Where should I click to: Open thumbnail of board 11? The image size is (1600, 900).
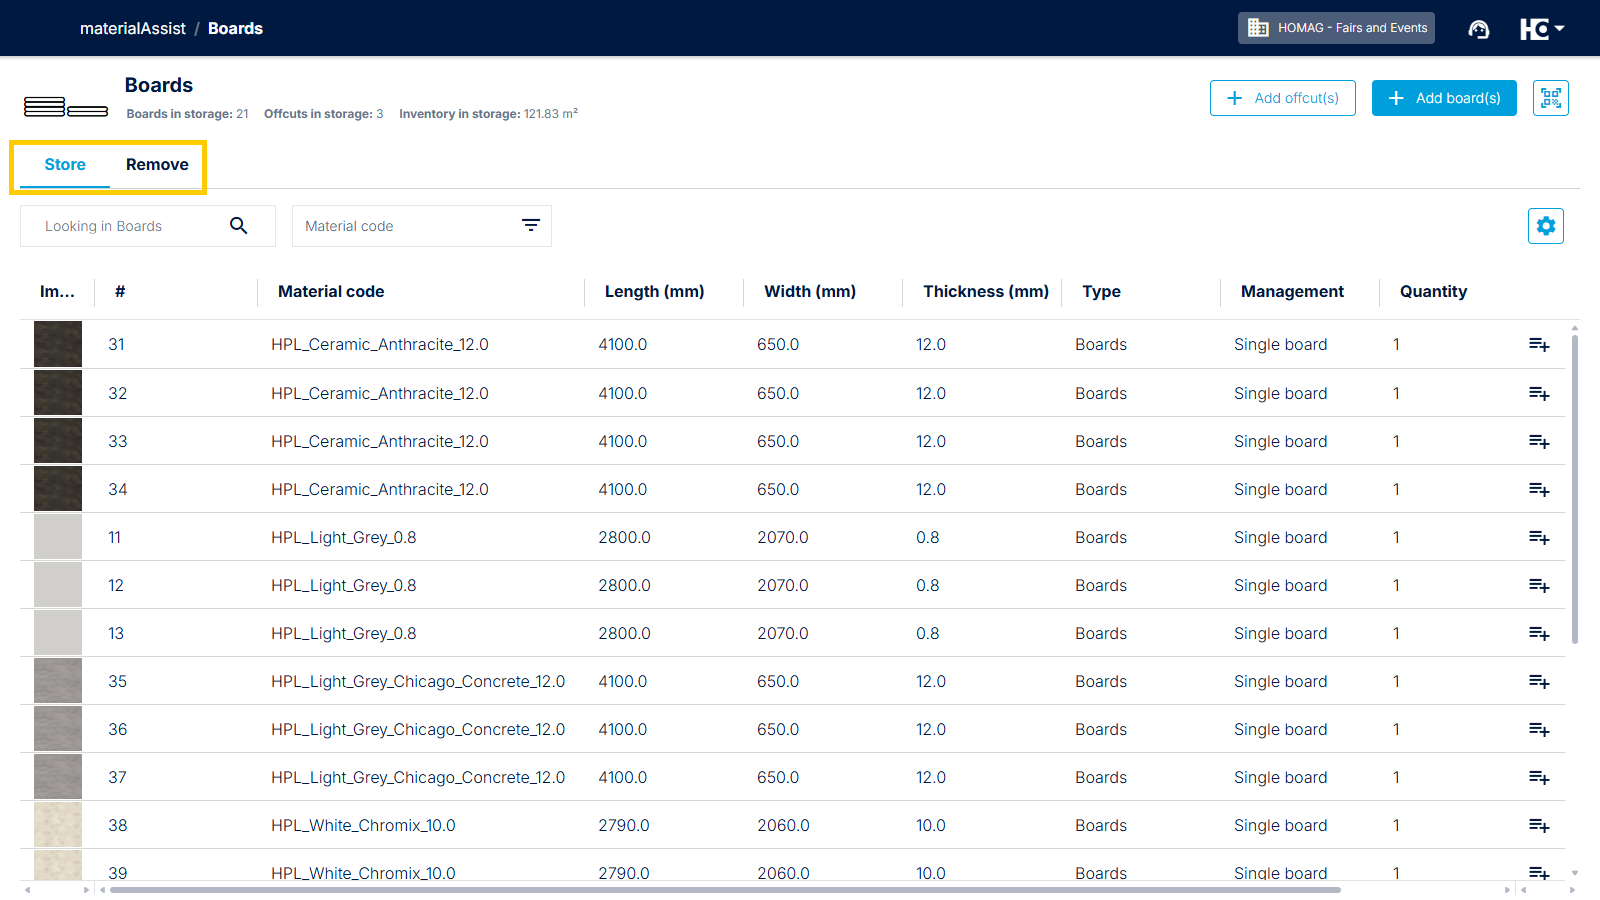[x=58, y=537]
